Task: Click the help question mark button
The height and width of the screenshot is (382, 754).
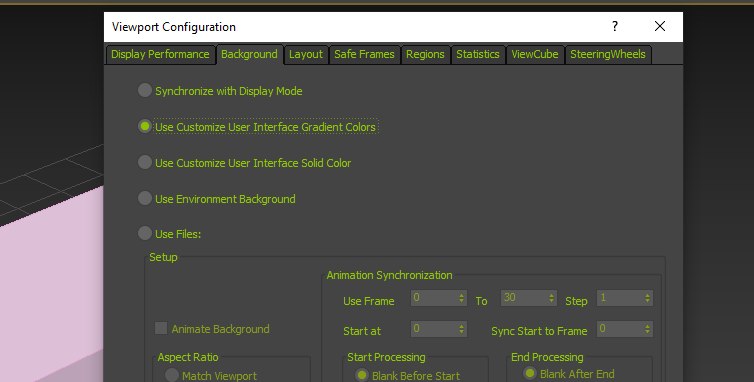Action: [615, 26]
